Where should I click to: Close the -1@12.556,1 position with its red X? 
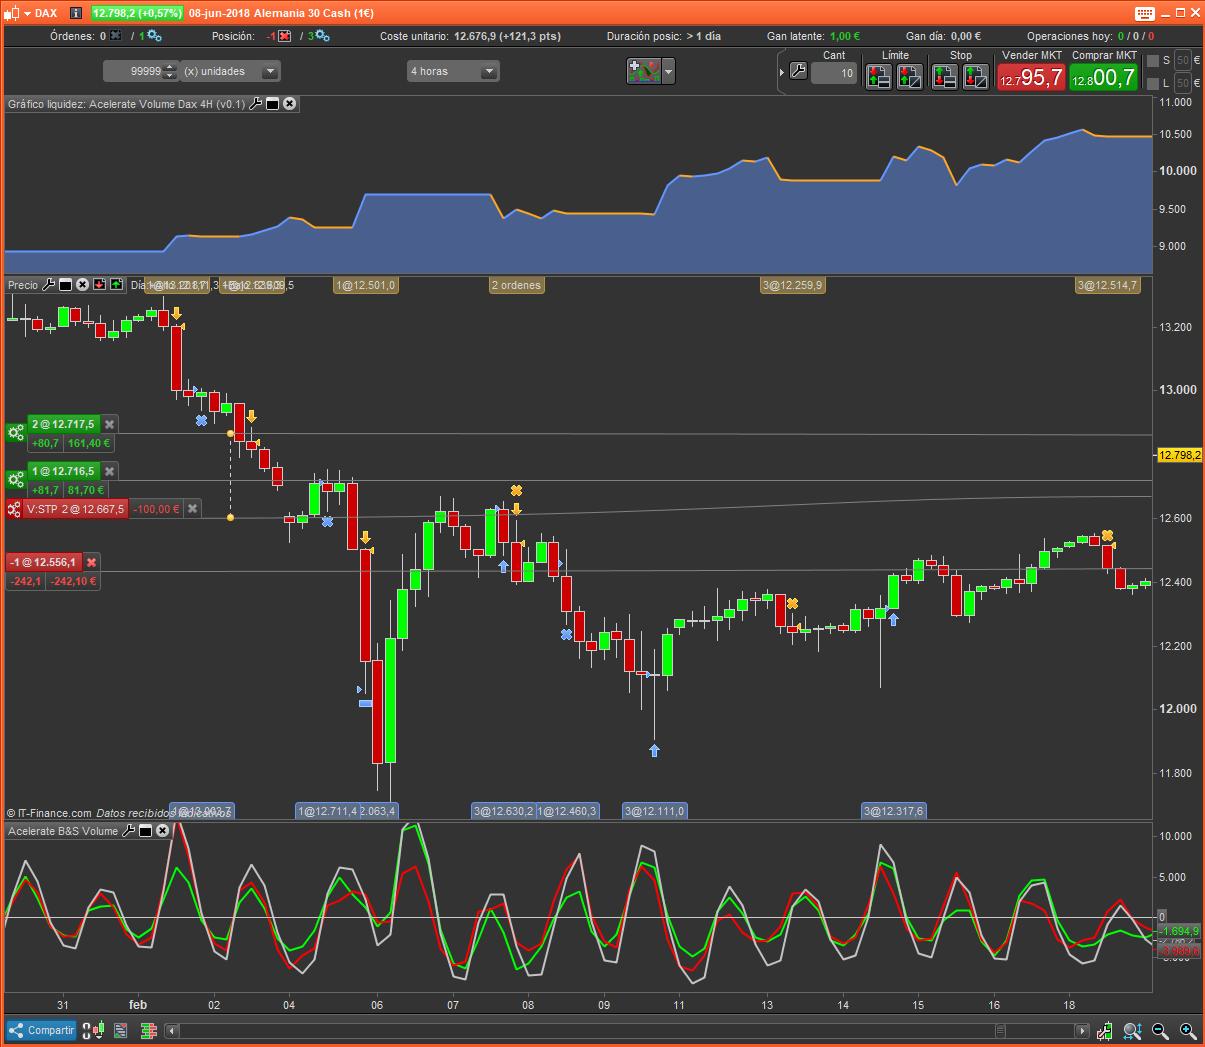pos(92,562)
